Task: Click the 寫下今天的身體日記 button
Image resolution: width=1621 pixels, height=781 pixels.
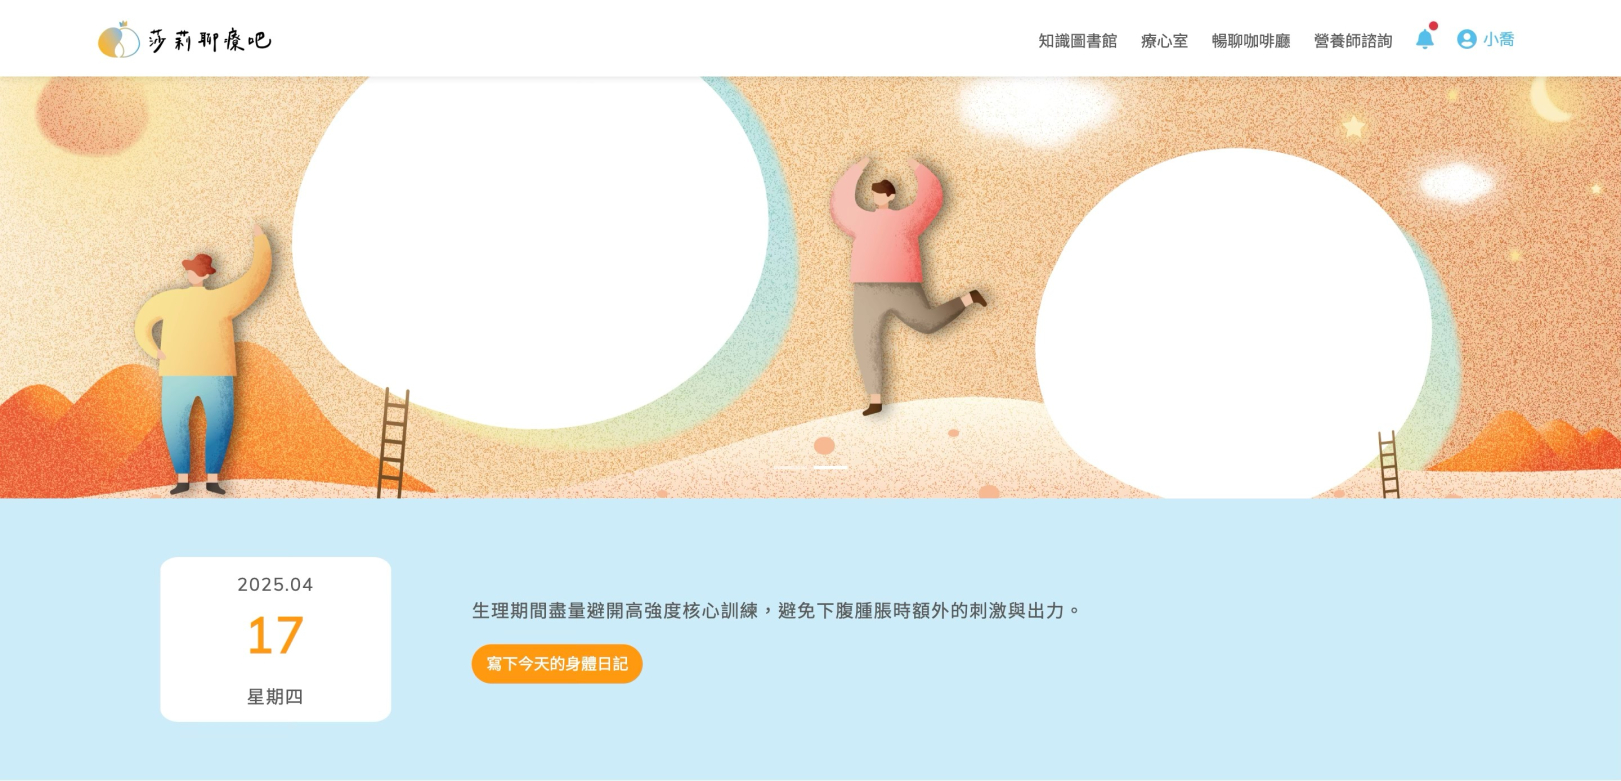Action: [557, 664]
